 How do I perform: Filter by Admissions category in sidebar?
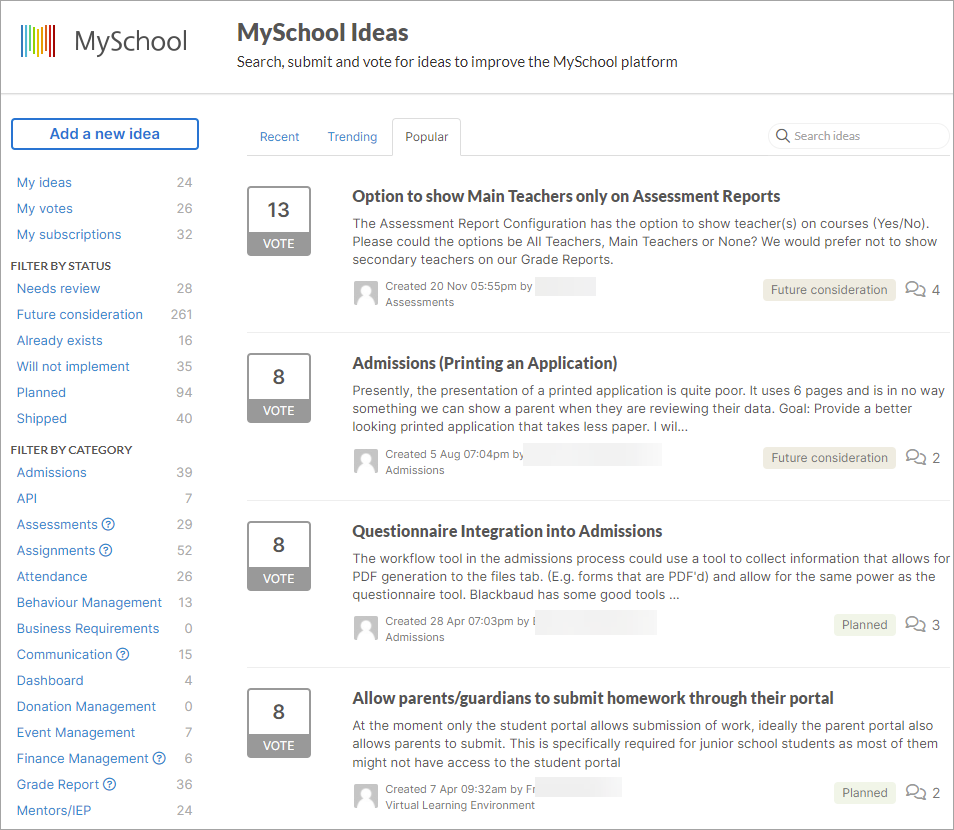52,473
